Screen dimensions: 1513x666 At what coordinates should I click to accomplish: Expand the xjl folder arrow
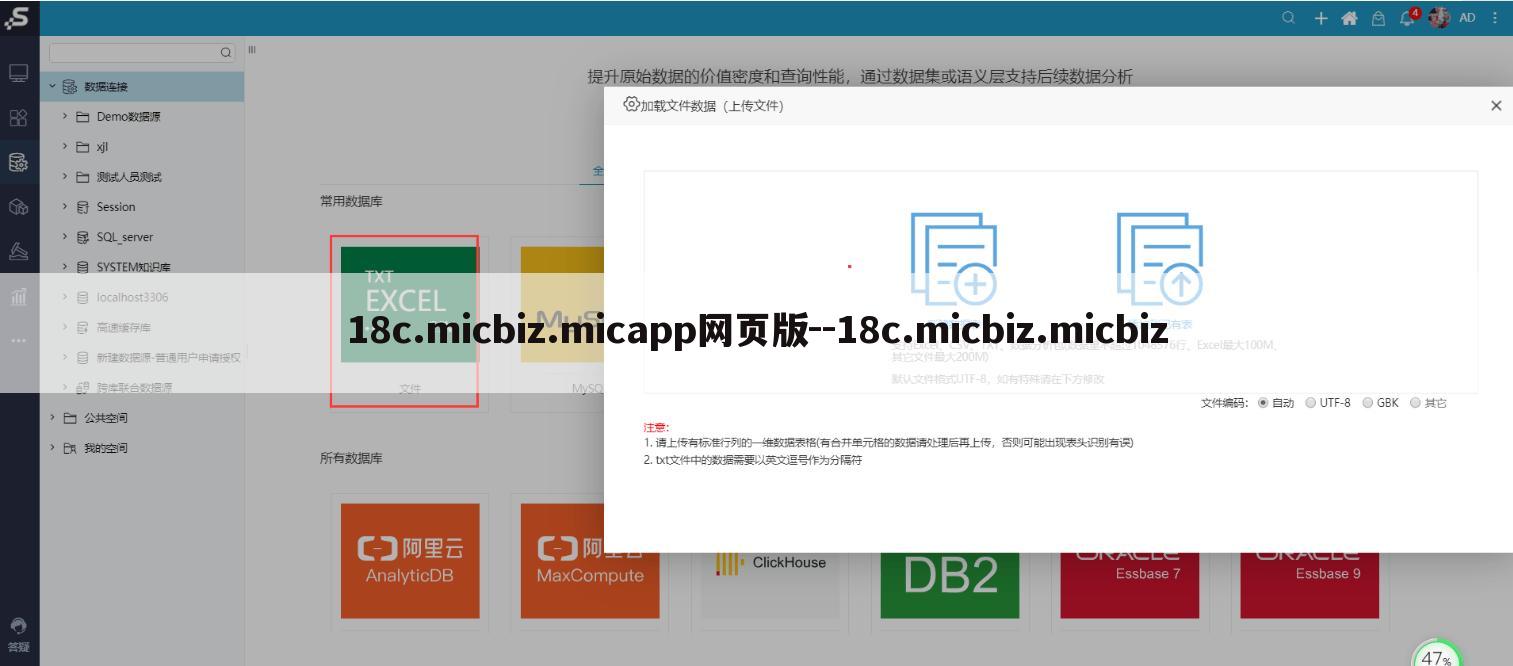(65, 147)
